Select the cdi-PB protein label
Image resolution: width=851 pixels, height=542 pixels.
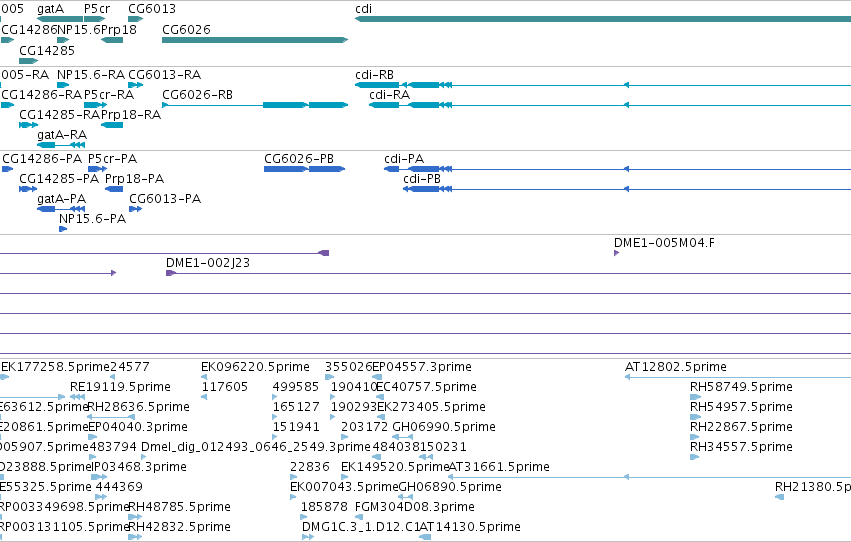[x=422, y=178]
